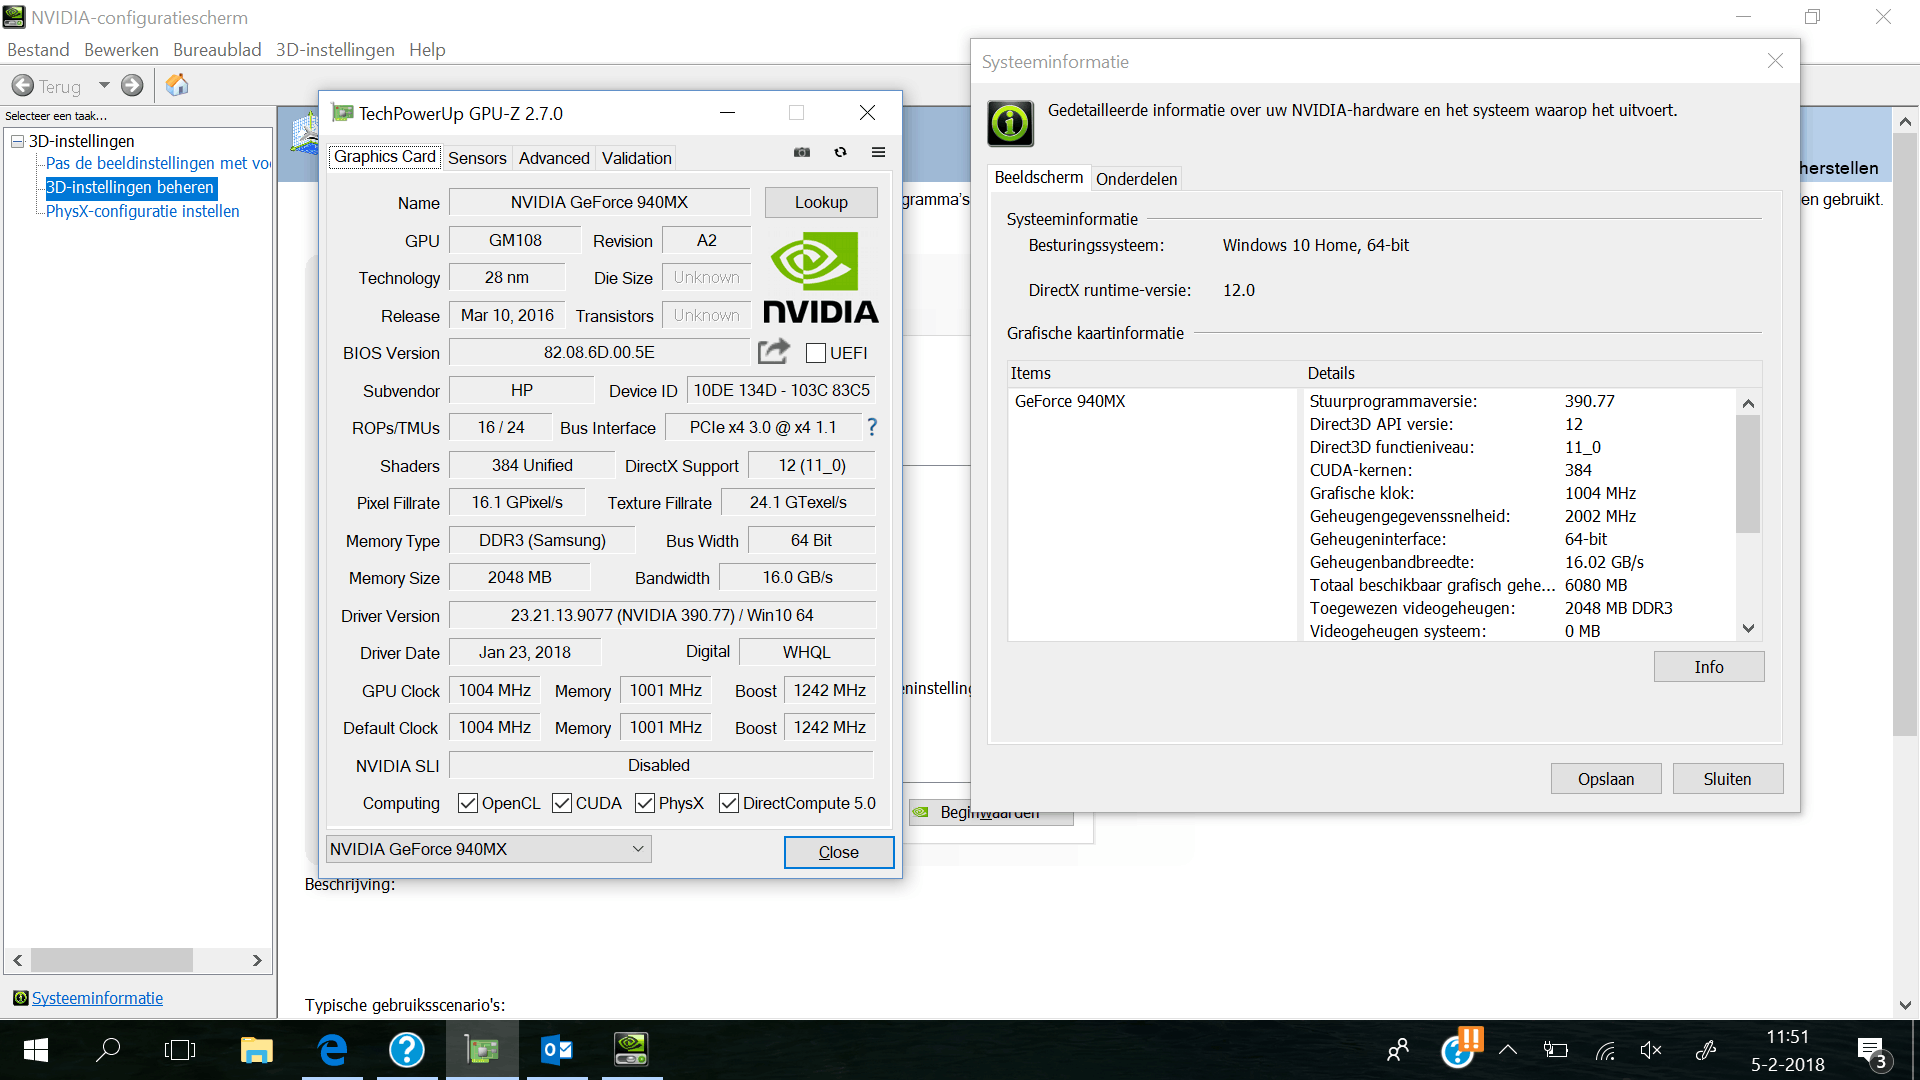Toggle the DirectCompute 5.0 checkbox
The width and height of the screenshot is (1920, 1080).
729,803
